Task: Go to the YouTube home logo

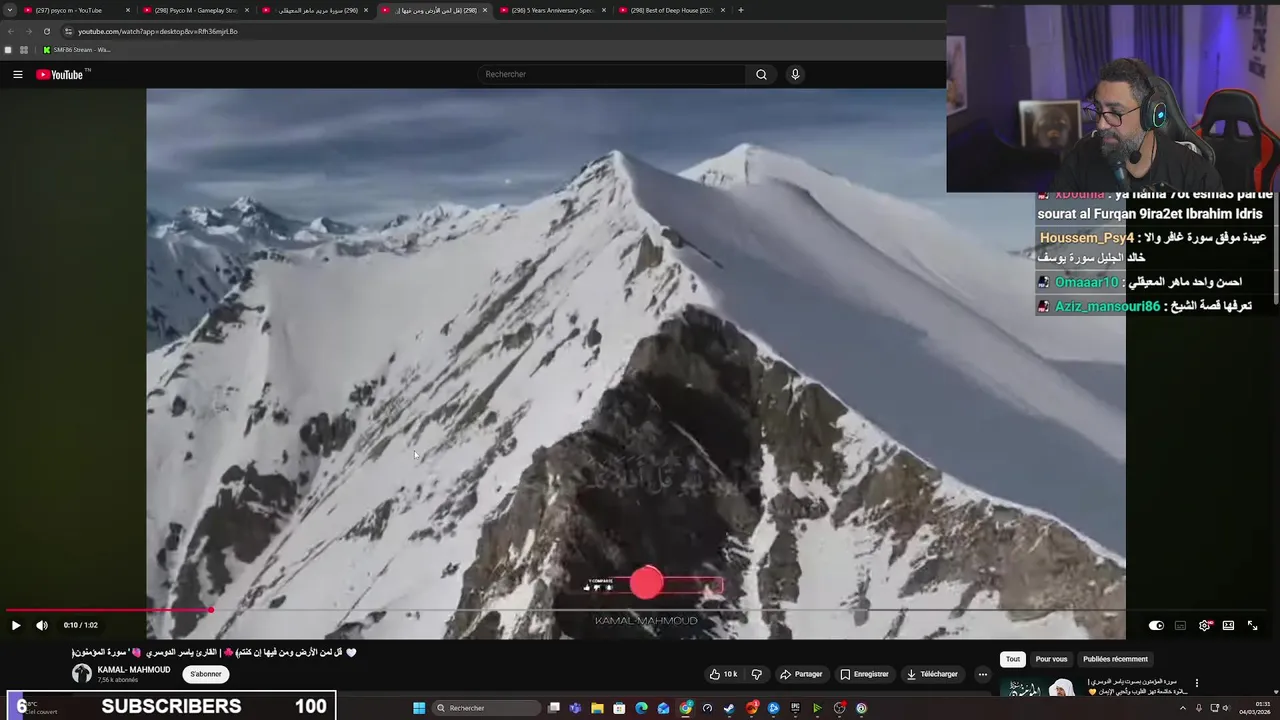Action: click(x=62, y=74)
